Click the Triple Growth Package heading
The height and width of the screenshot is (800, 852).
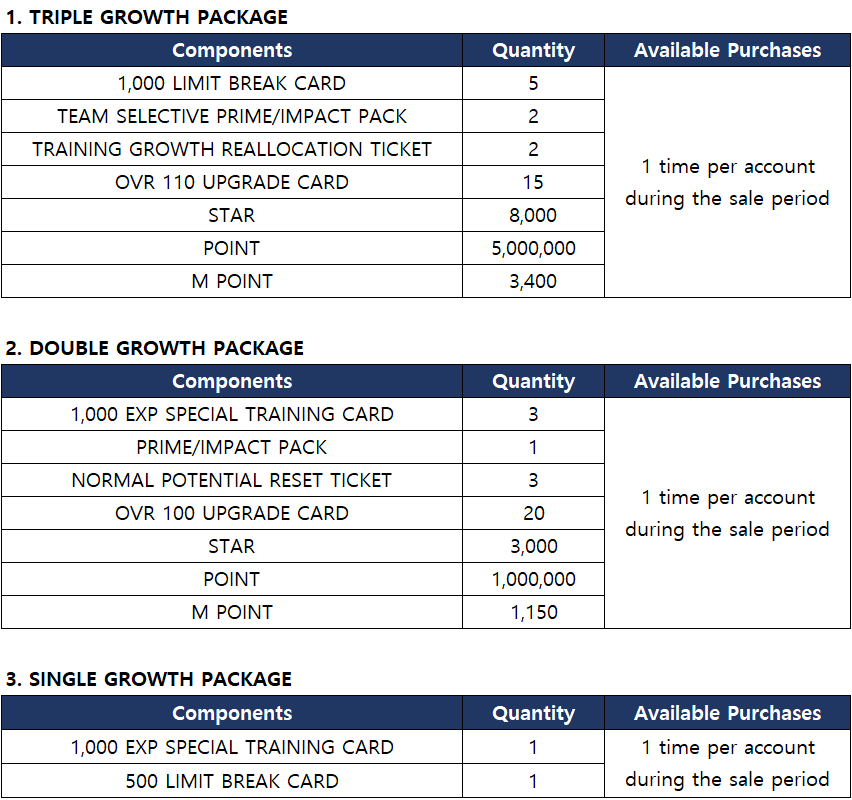pos(147,17)
